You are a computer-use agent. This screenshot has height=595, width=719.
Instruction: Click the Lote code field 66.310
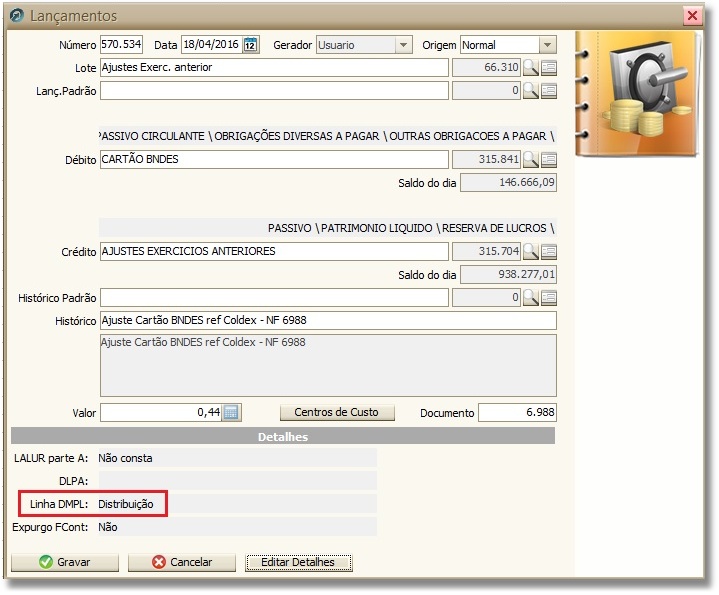pos(486,67)
